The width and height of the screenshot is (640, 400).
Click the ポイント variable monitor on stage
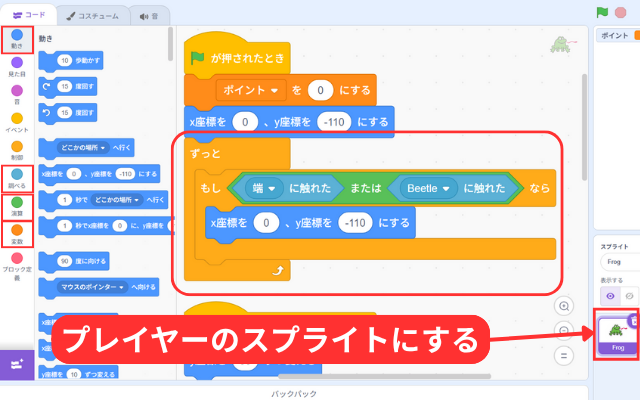[618, 36]
